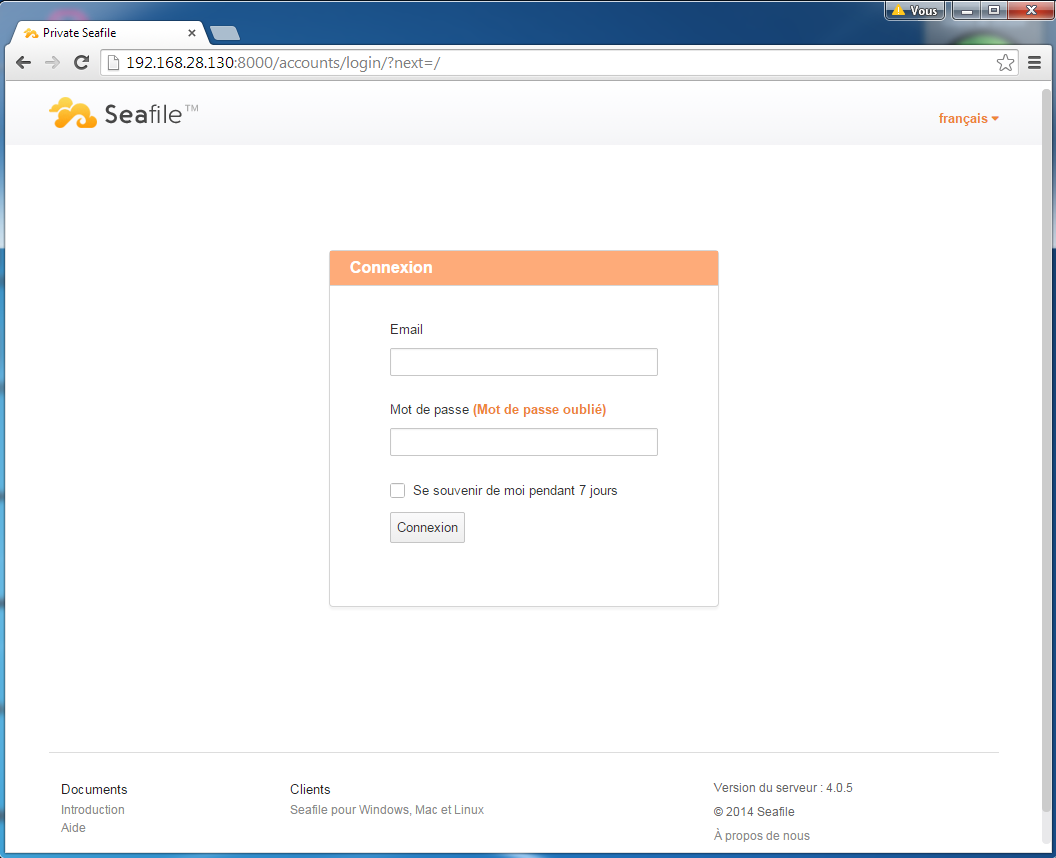This screenshot has height=858, width=1056.
Task: Bookmark this page with star icon
Action: 1005,63
